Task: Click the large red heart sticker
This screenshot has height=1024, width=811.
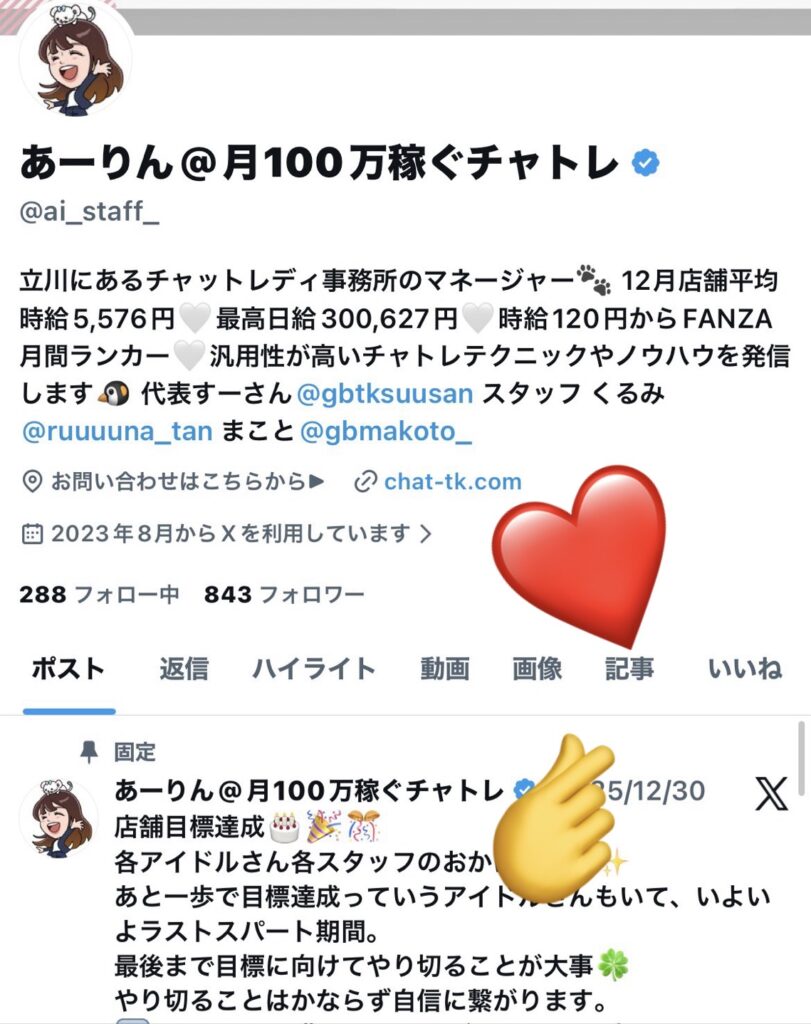Action: click(579, 554)
